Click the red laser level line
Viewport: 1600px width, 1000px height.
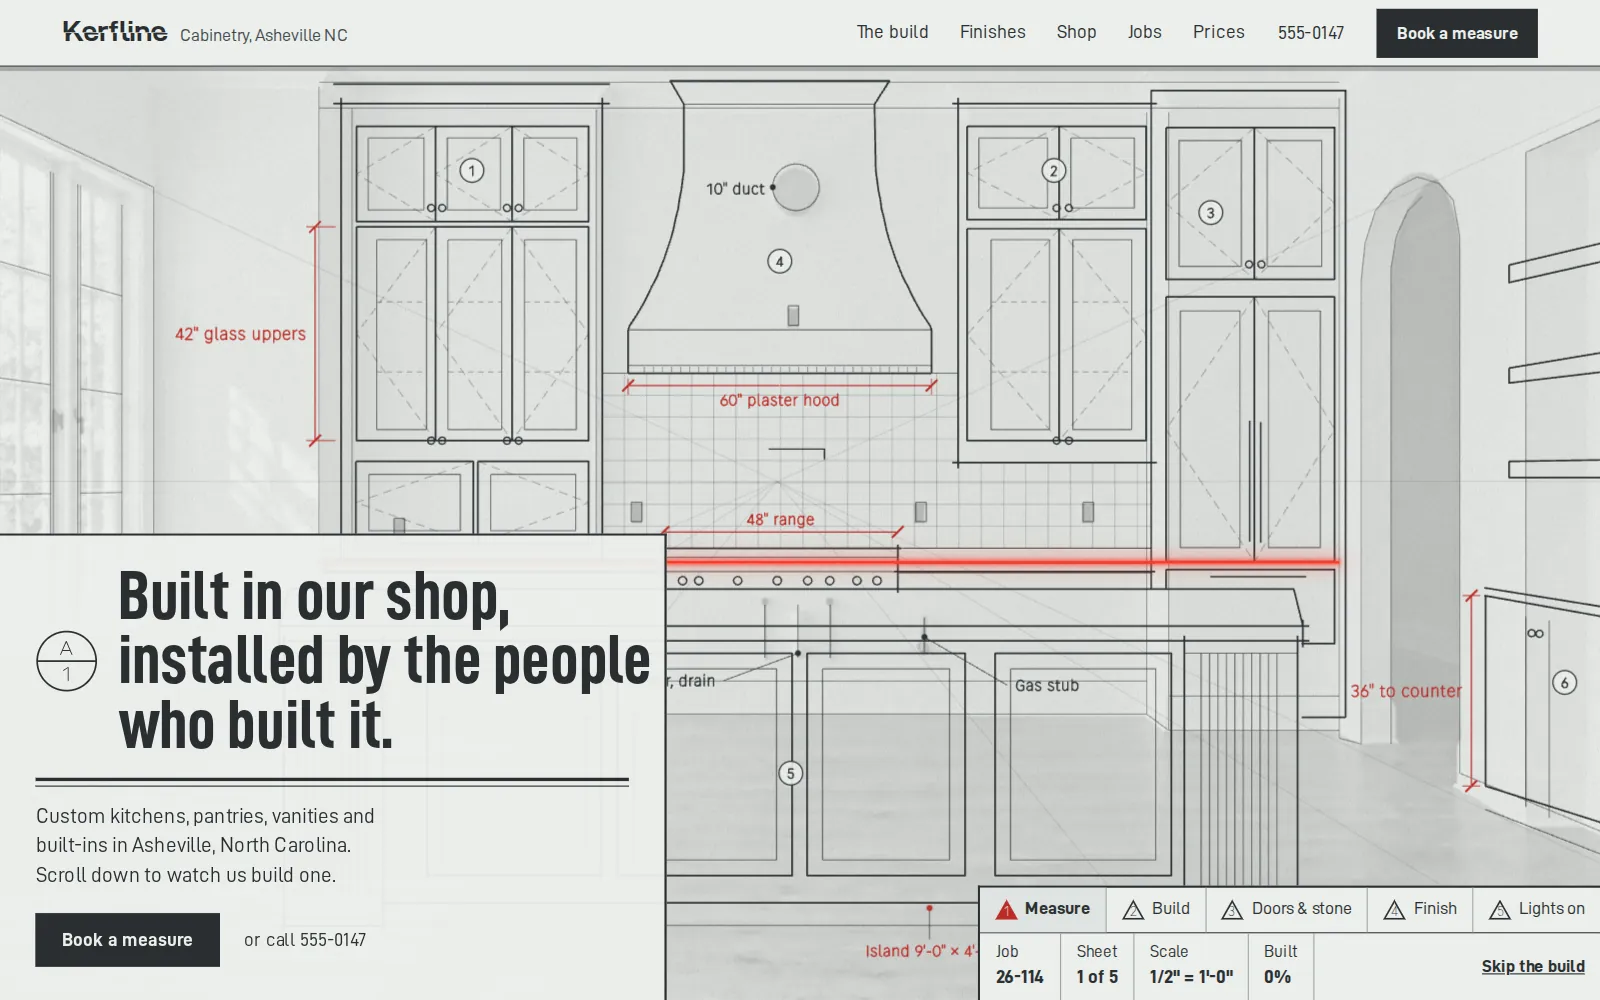point(1002,563)
